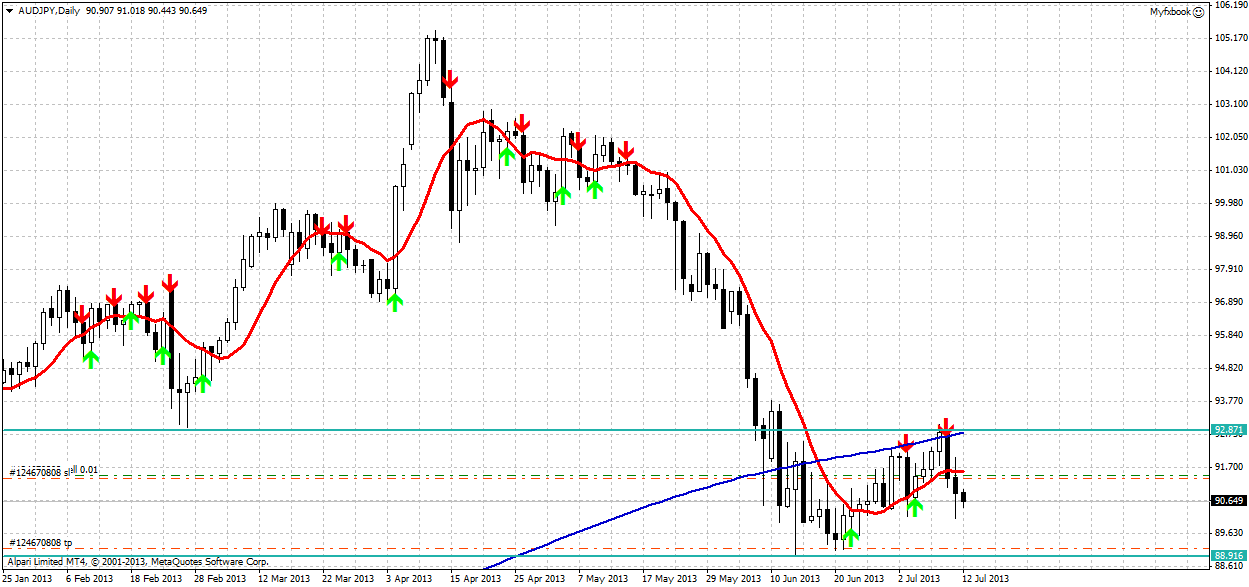This screenshot has width=1249, height=587.
Task: Click the 15 Apr 2013 date label
Action: pos(475,579)
